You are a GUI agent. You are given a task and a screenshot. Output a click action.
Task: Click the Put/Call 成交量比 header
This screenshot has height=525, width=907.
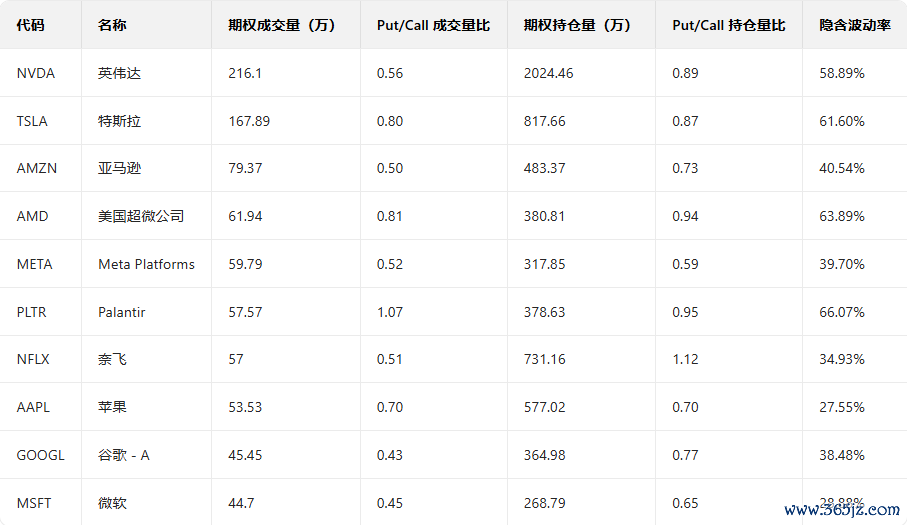tap(433, 25)
